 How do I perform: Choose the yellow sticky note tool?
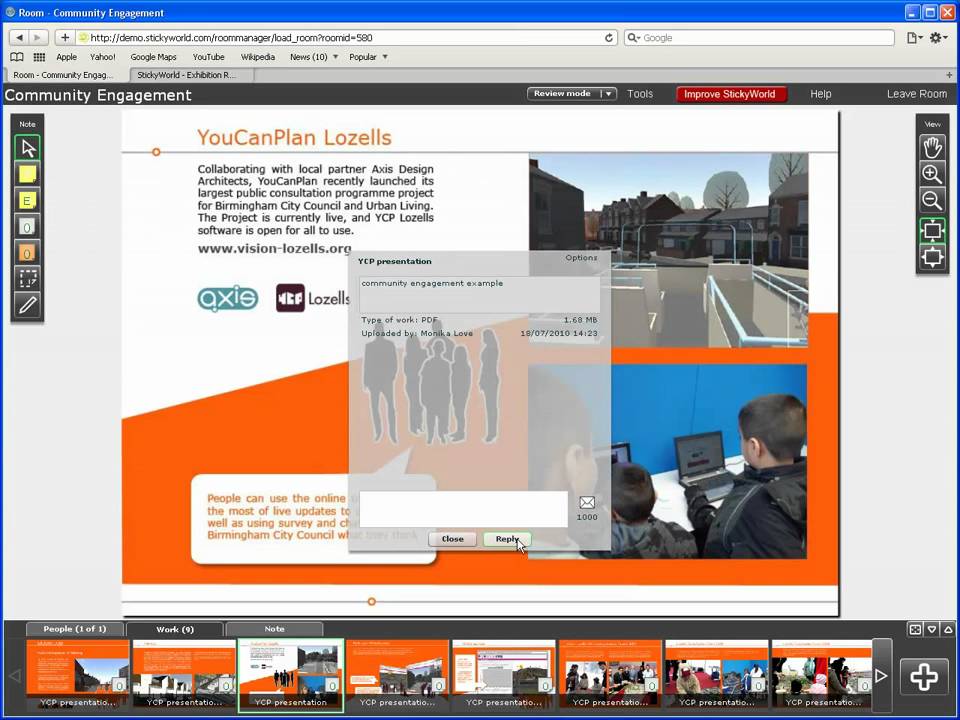tap(28, 174)
